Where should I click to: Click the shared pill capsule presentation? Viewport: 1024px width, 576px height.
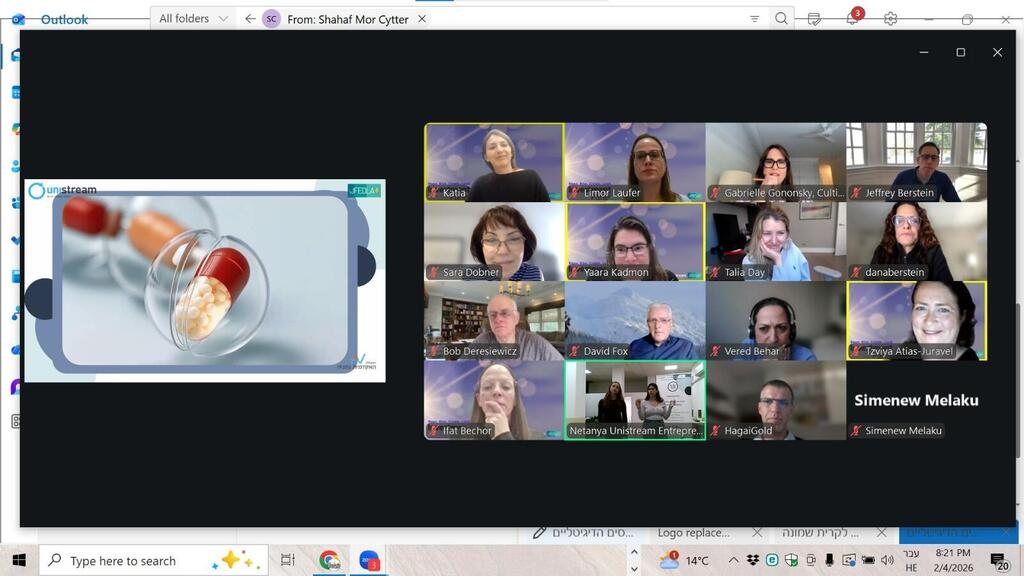[x=205, y=280]
